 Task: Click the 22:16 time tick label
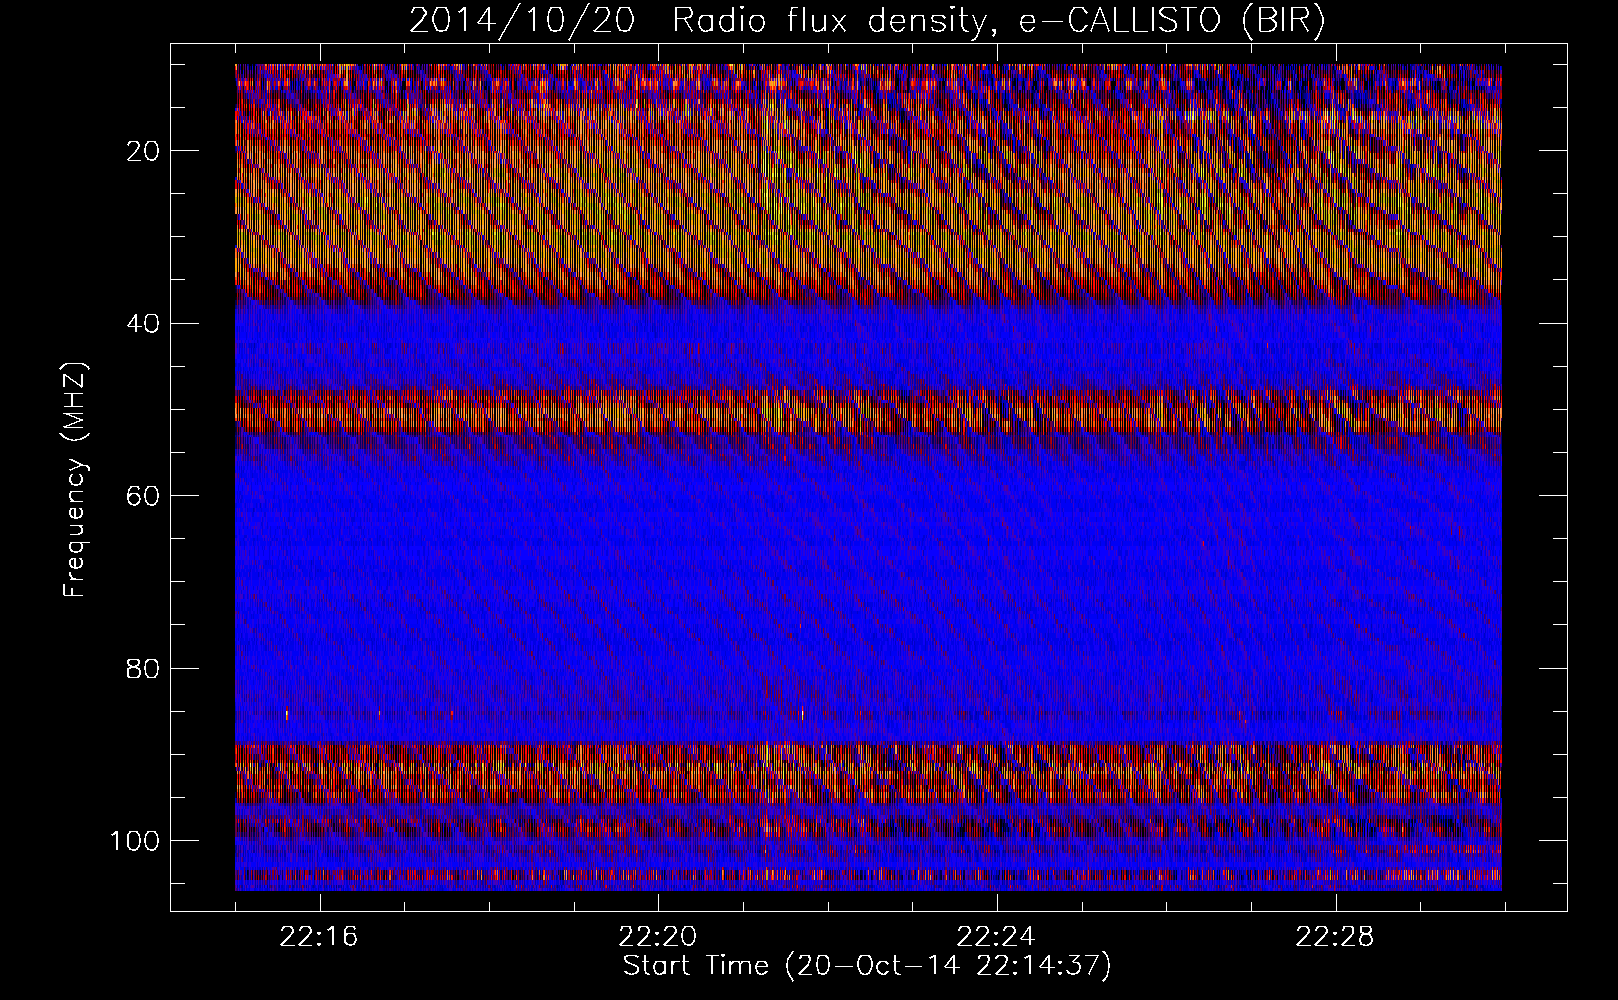pos(320,938)
